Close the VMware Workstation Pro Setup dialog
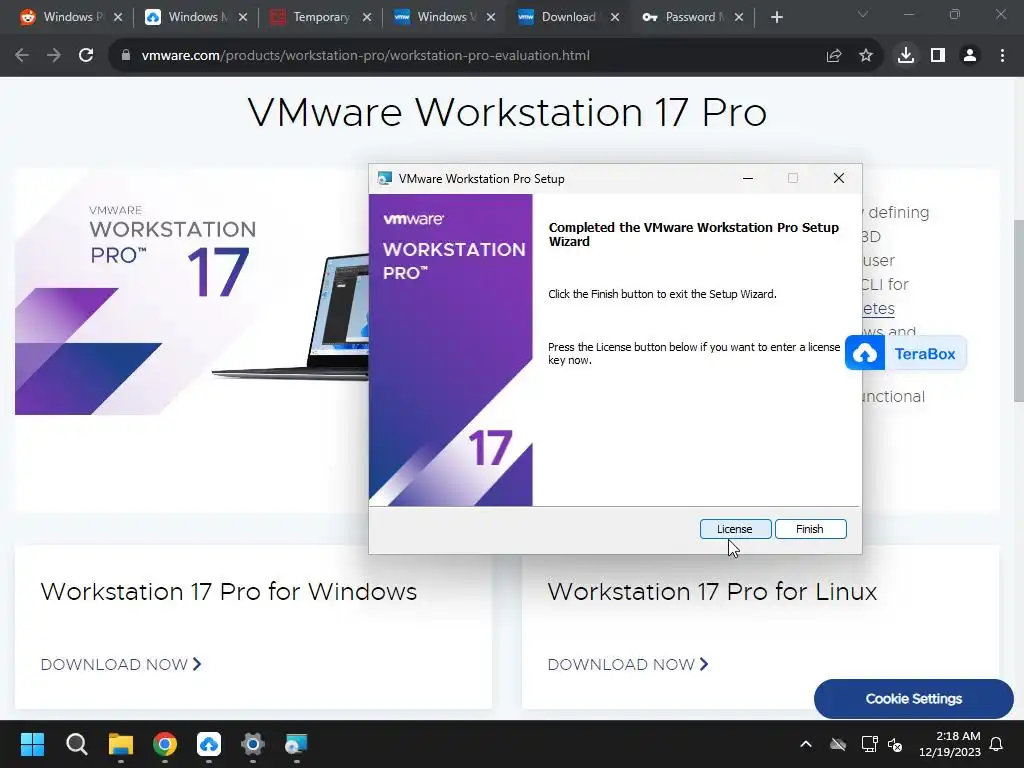Image resolution: width=1024 pixels, height=768 pixels. [839, 178]
